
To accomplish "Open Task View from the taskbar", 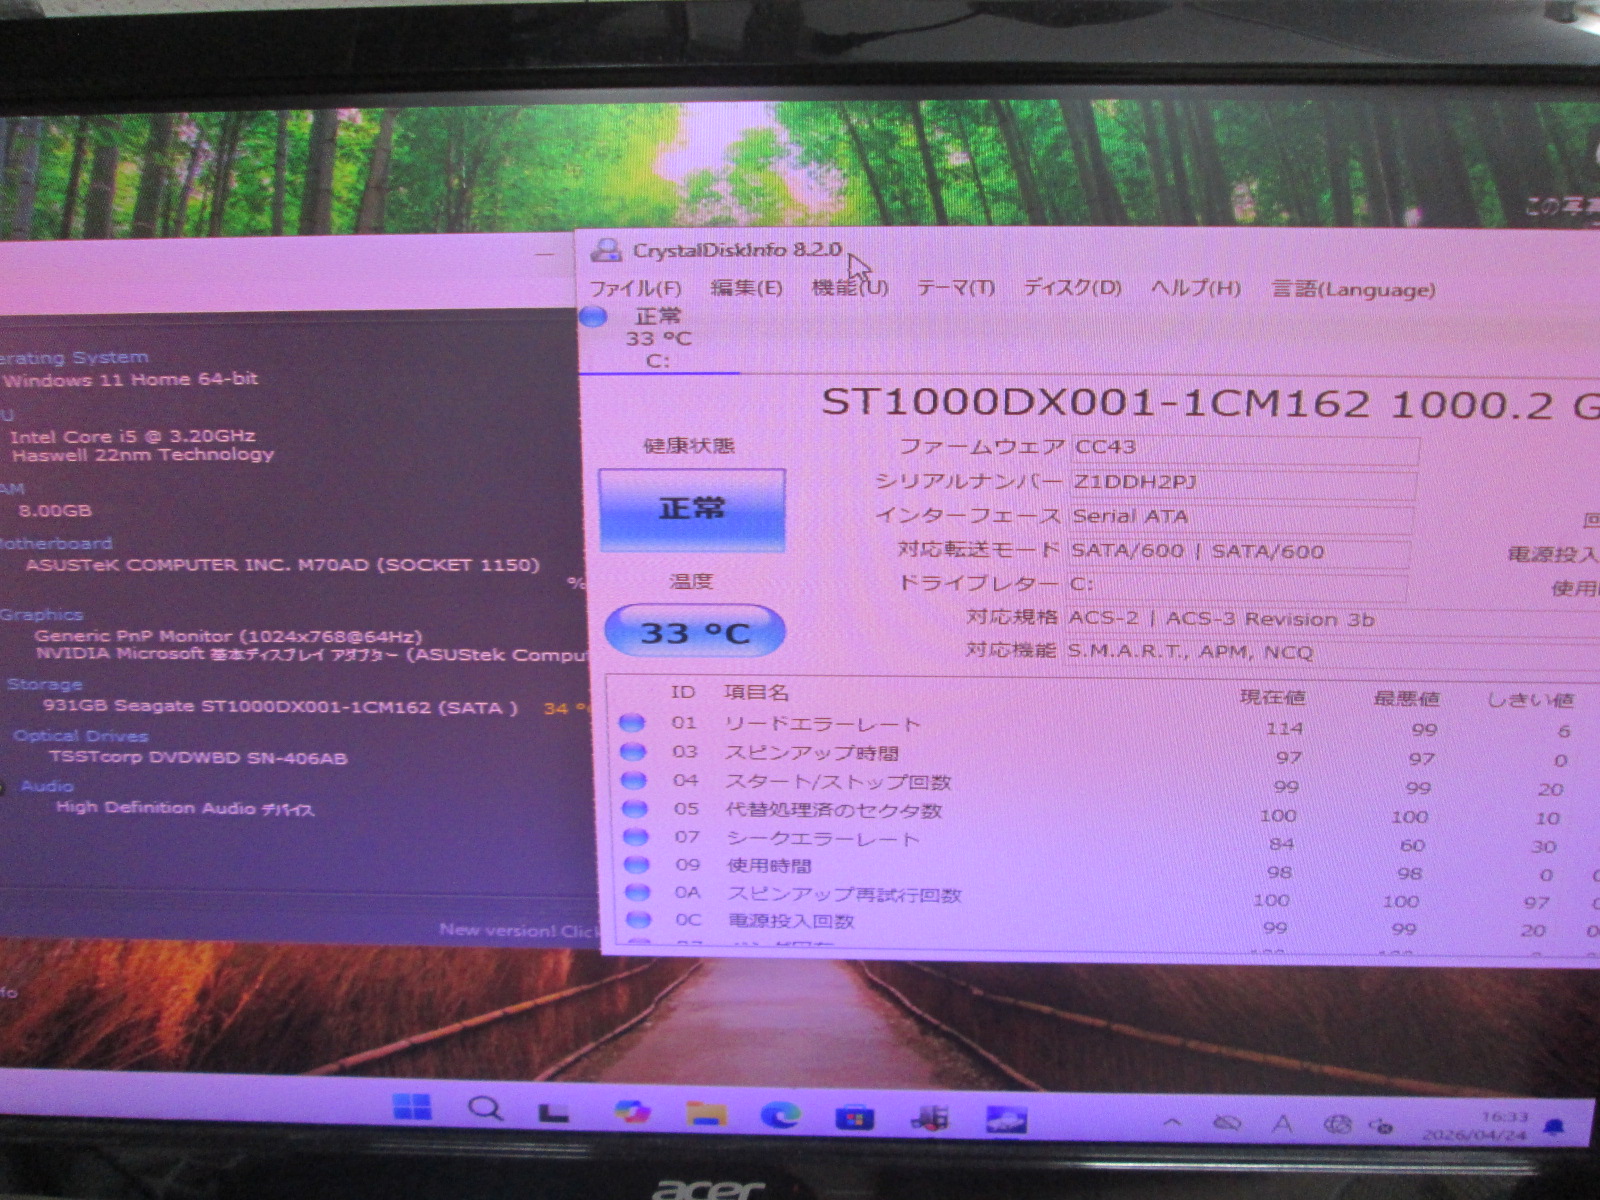I will [x=553, y=1112].
